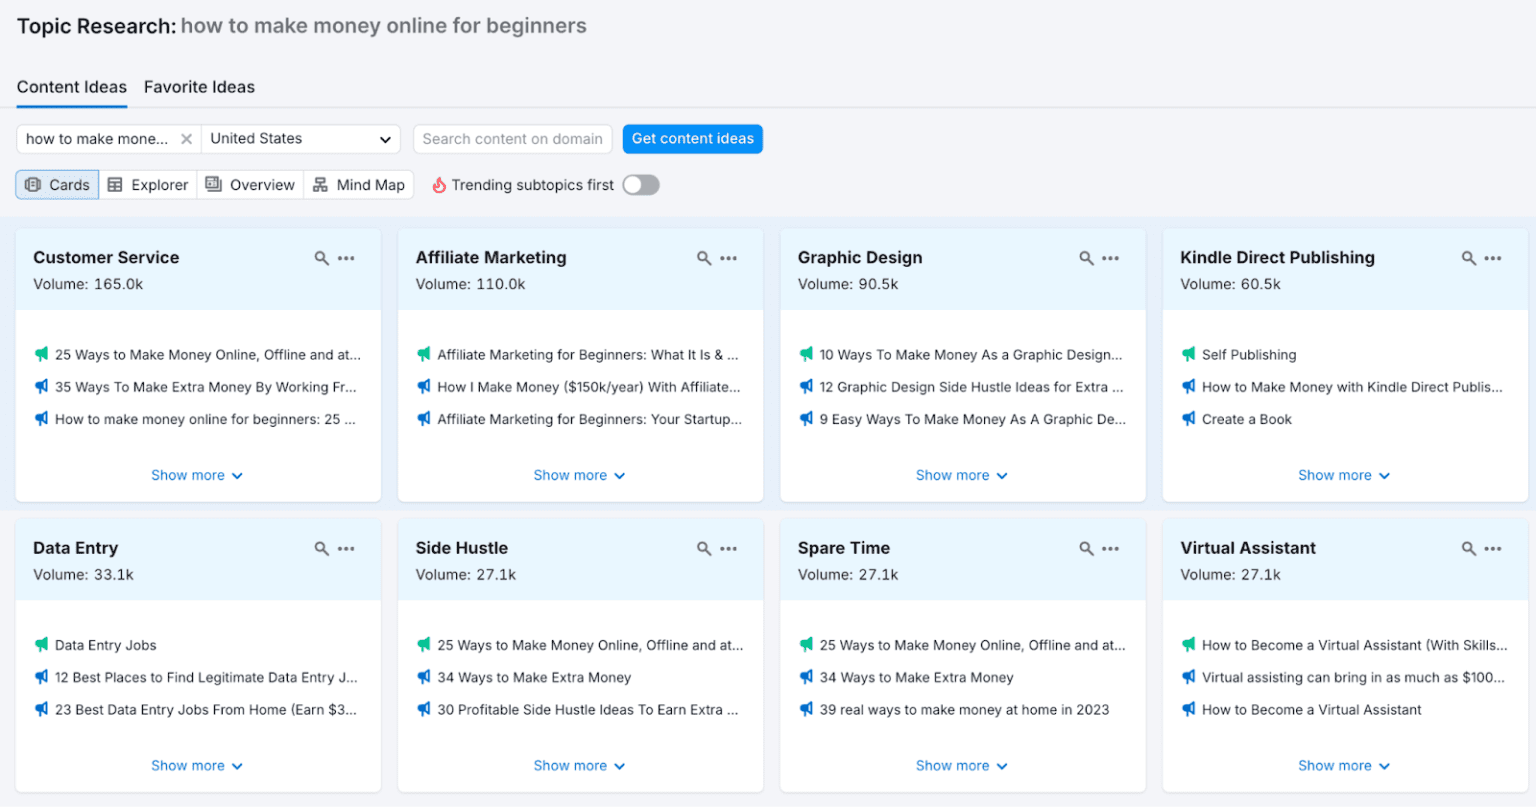Screen dimensions: 1536x807
Task: Click Get content ideas button
Action: pos(693,139)
